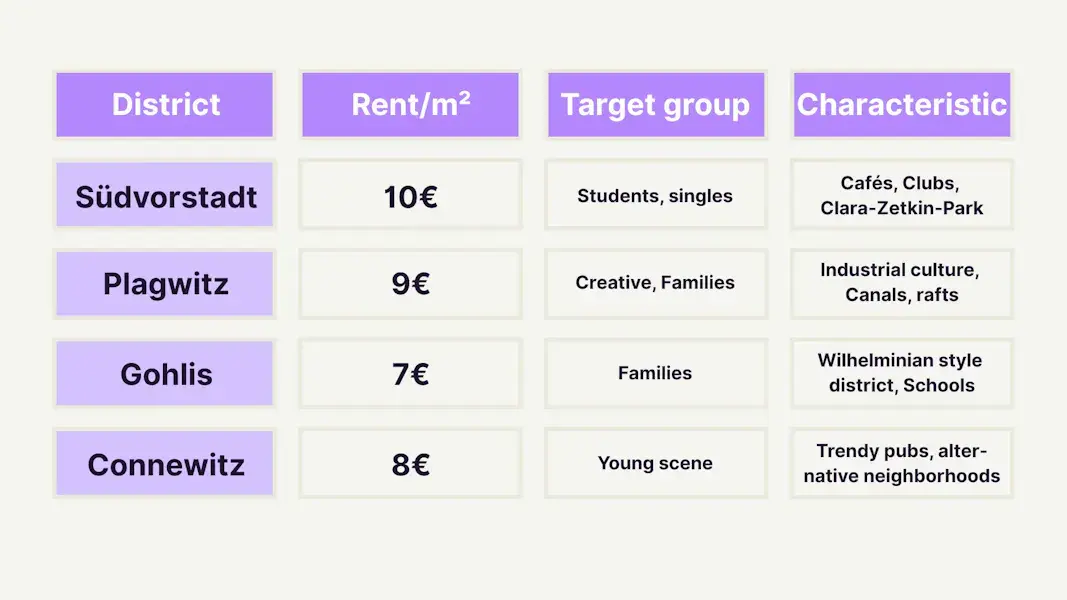Click the Students, singles cell

[x=656, y=195]
